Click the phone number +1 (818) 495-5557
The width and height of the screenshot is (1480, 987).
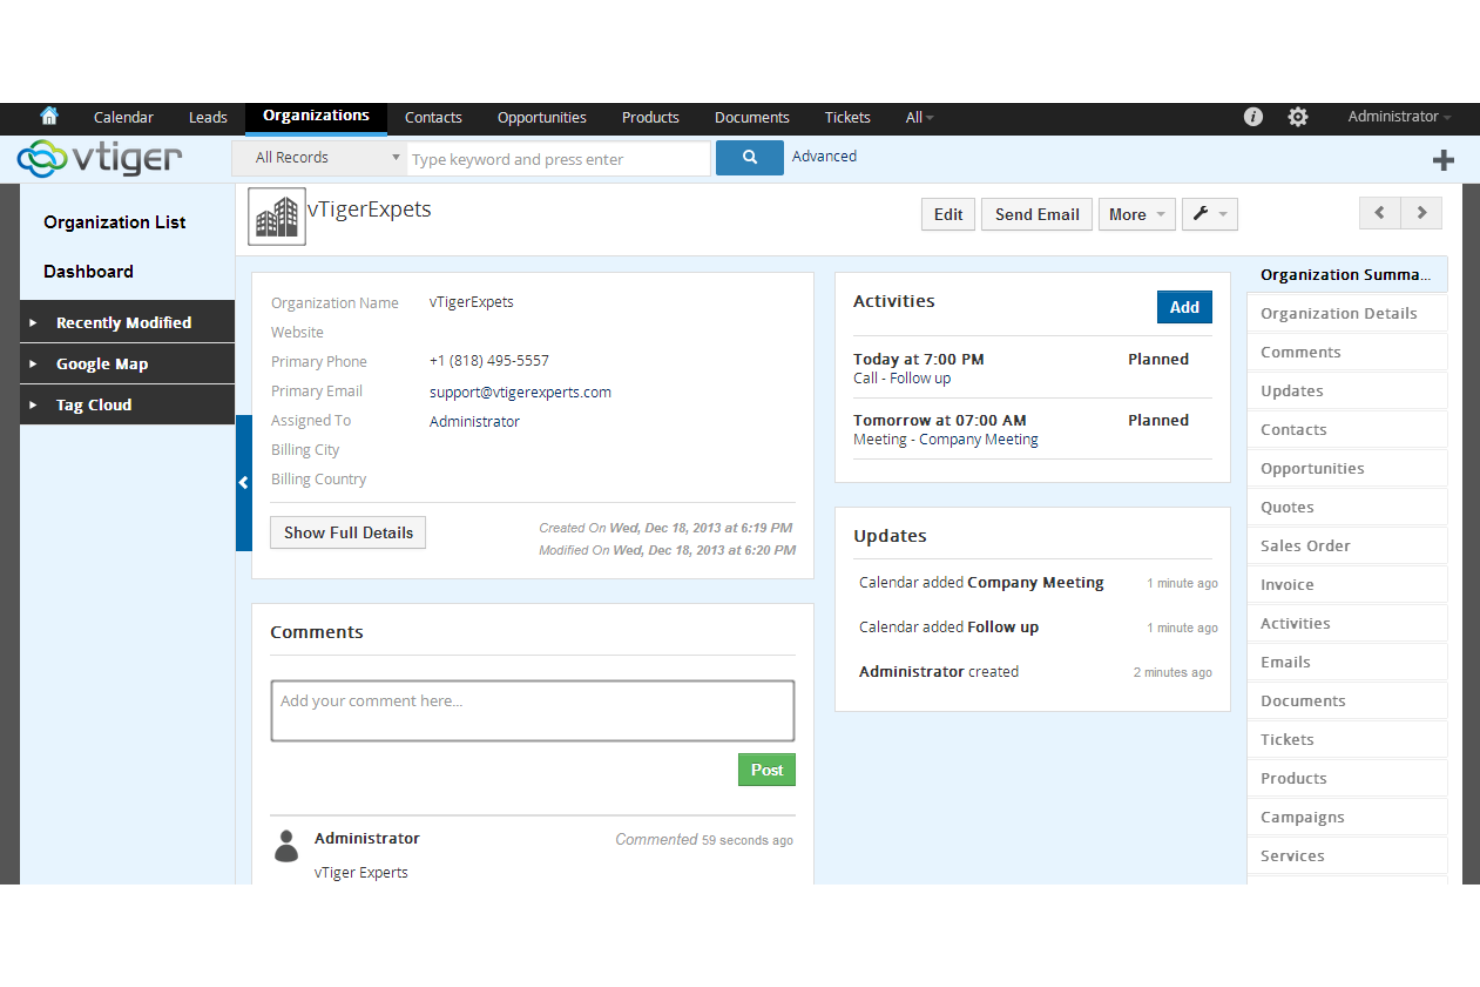pyautogui.click(x=489, y=360)
